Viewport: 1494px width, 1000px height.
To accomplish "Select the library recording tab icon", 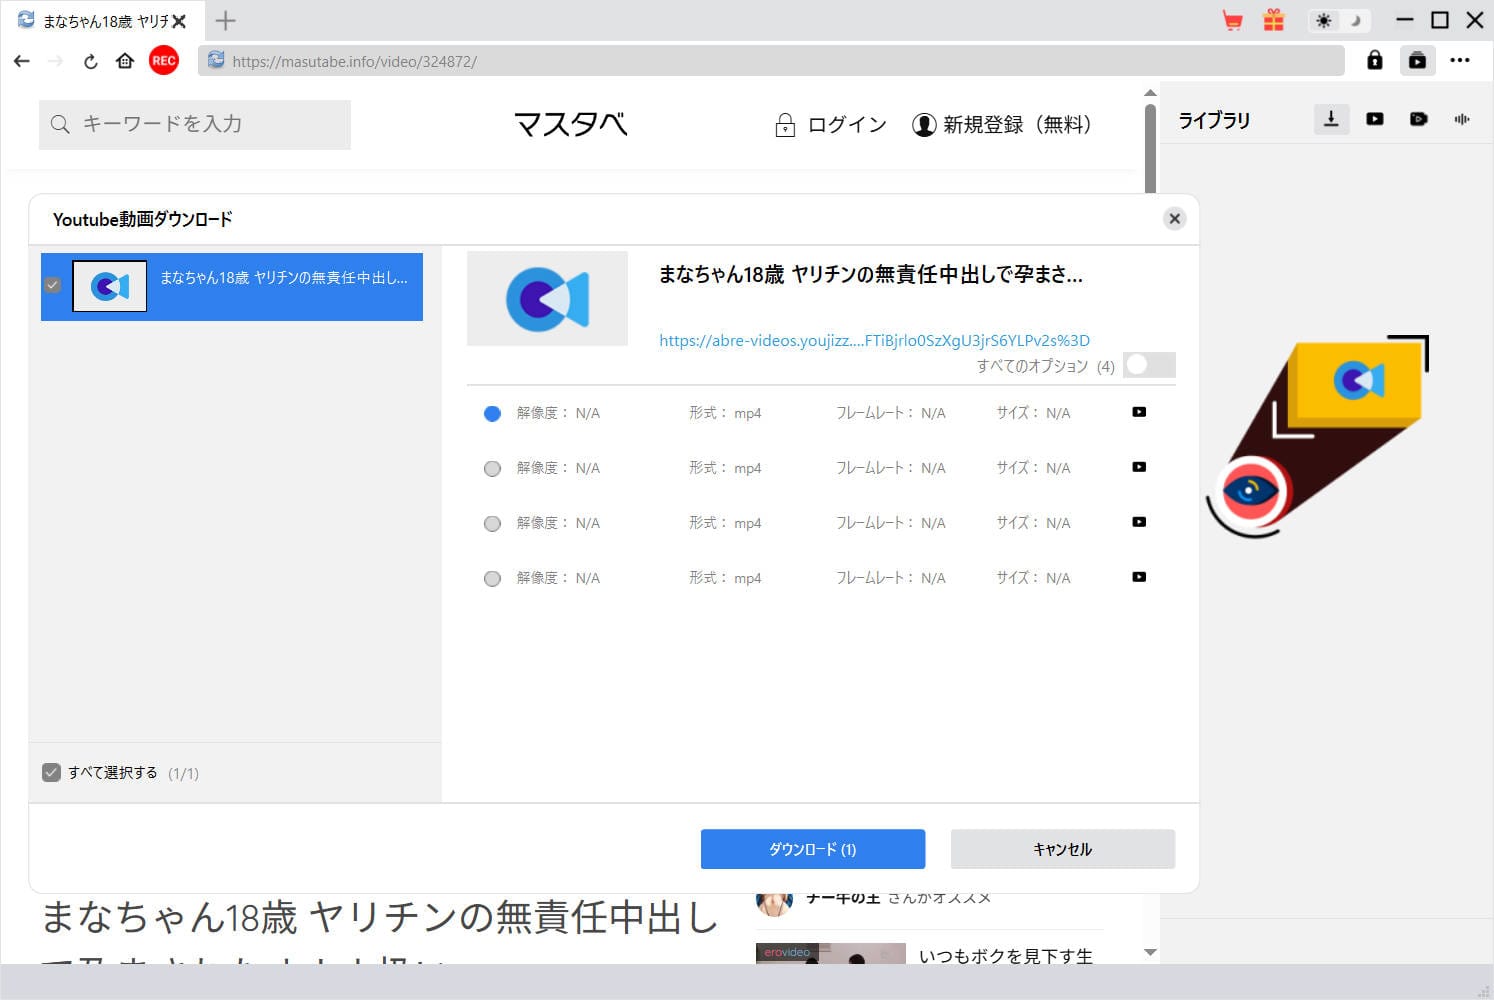I will tap(1419, 119).
